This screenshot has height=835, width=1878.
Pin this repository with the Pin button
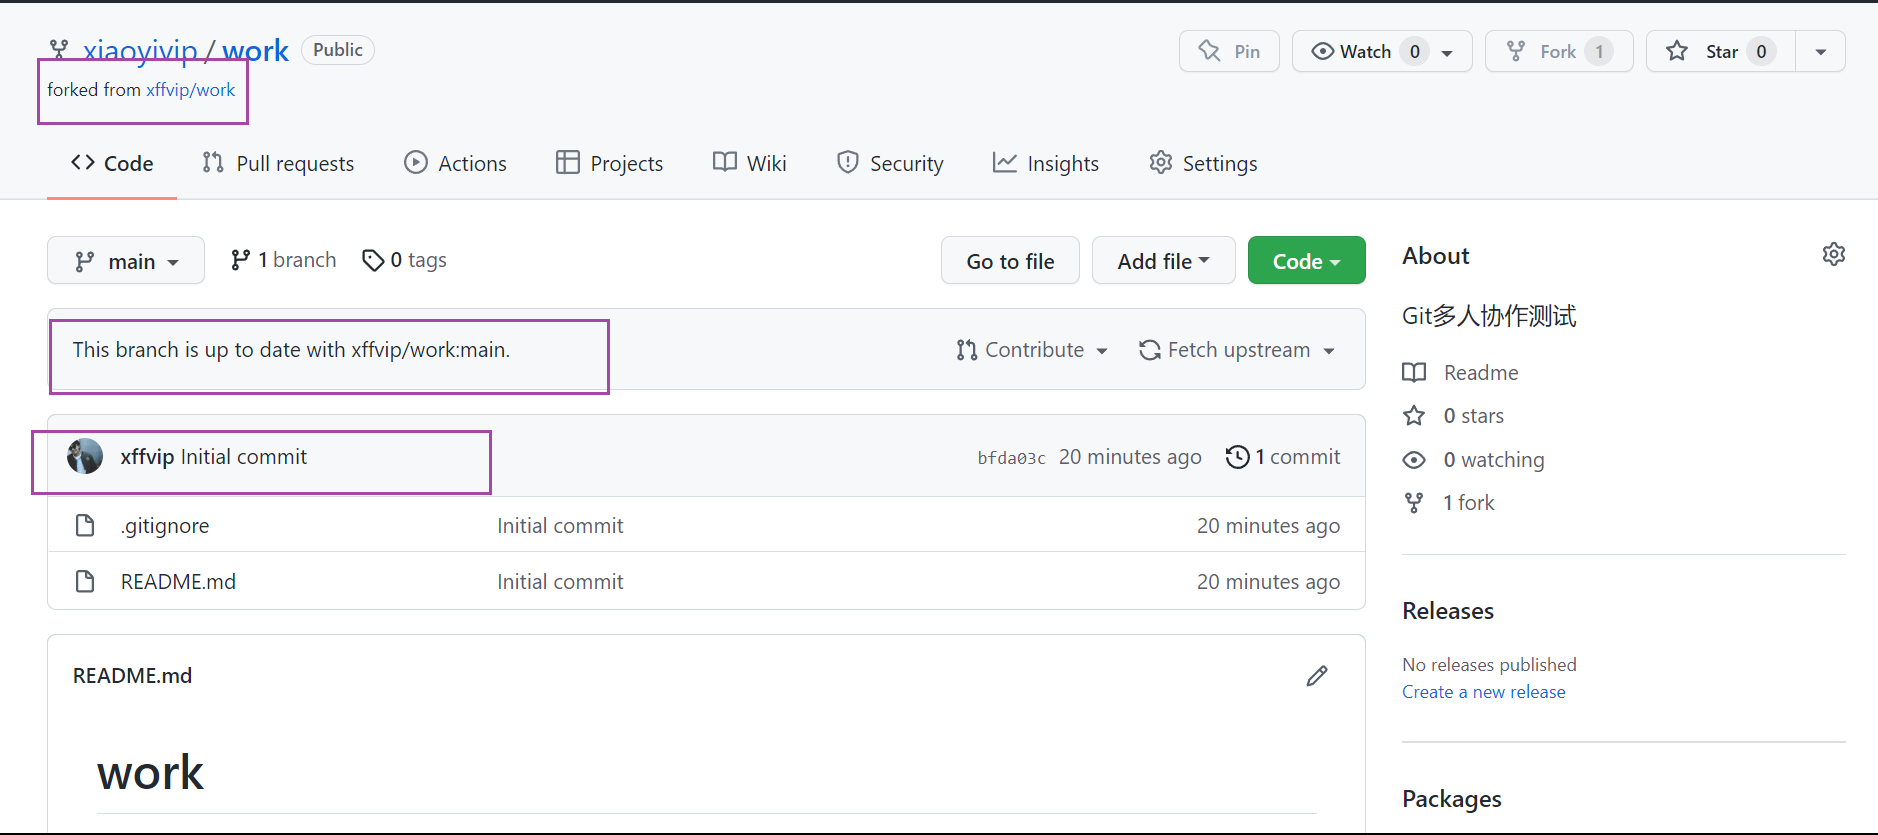[1229, 51]
